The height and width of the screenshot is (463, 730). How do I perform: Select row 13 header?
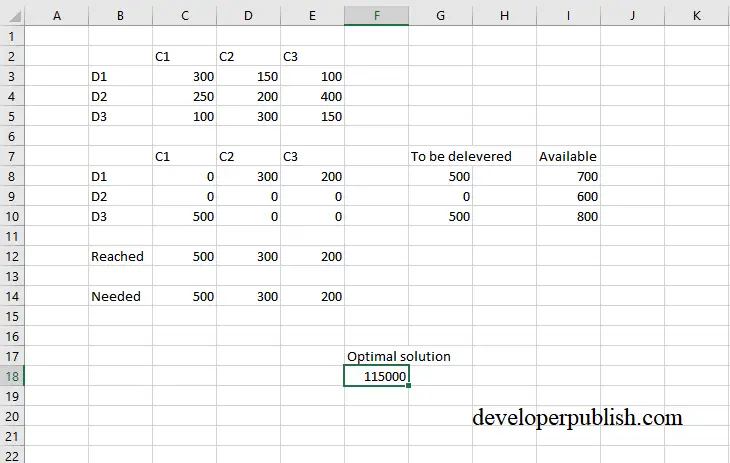click(12, 277)
